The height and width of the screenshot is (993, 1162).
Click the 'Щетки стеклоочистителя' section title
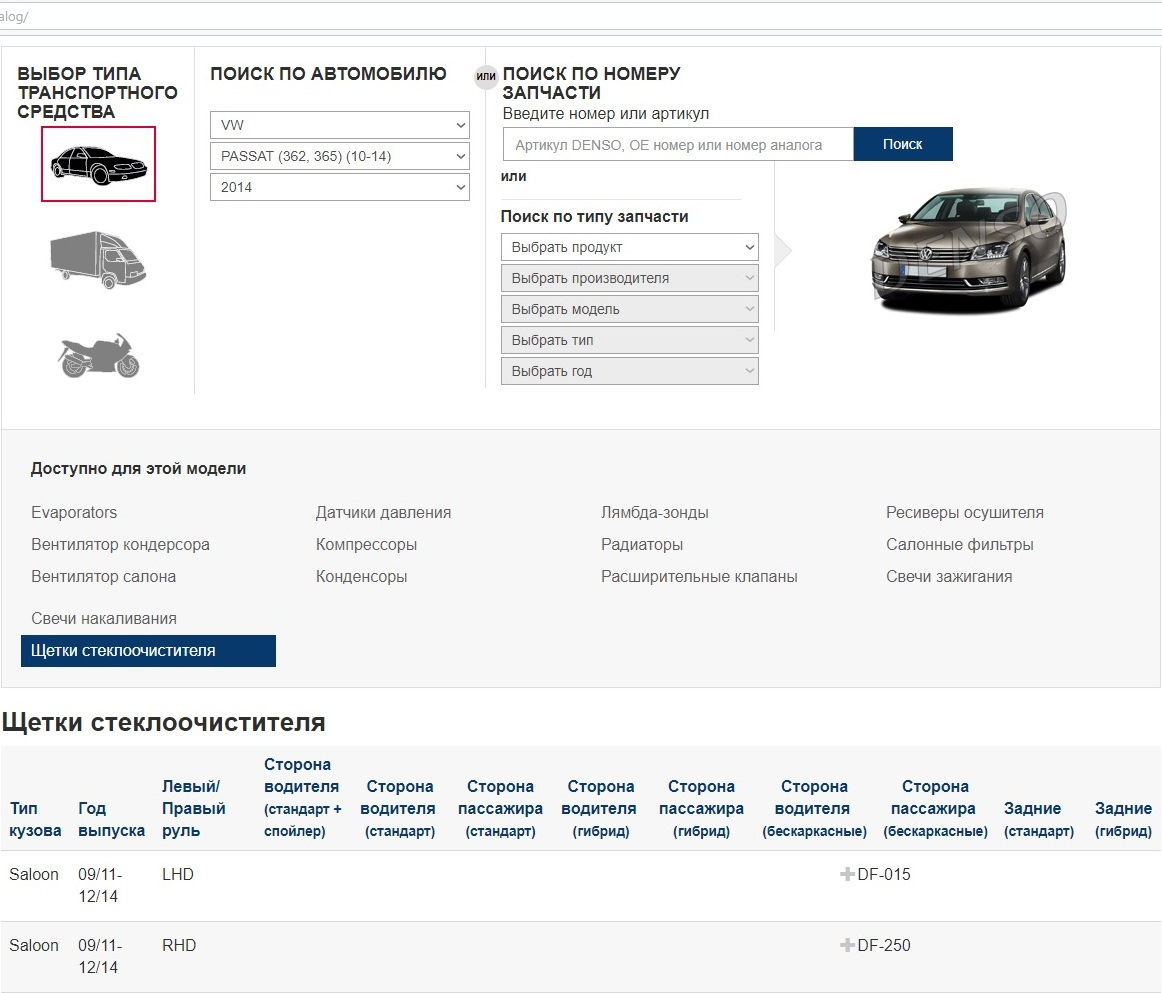(164, 723)
